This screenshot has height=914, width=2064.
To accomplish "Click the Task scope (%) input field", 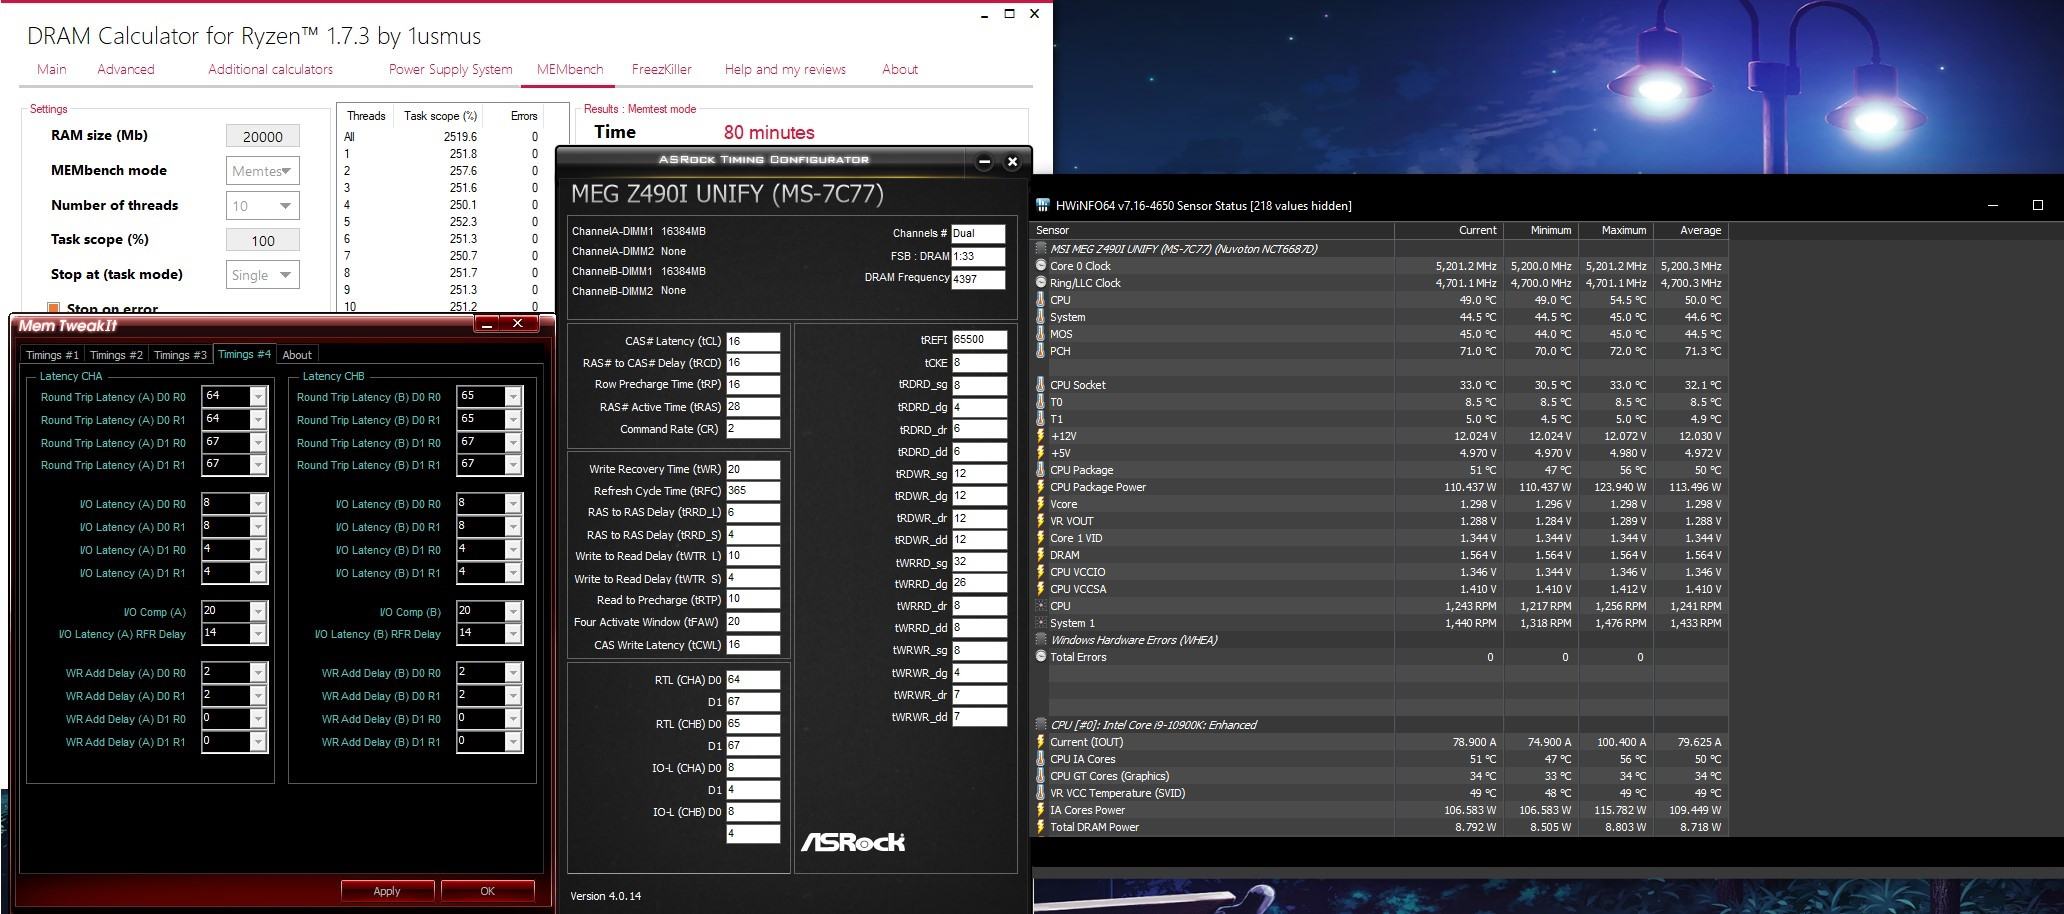I will tap(263, 240).
